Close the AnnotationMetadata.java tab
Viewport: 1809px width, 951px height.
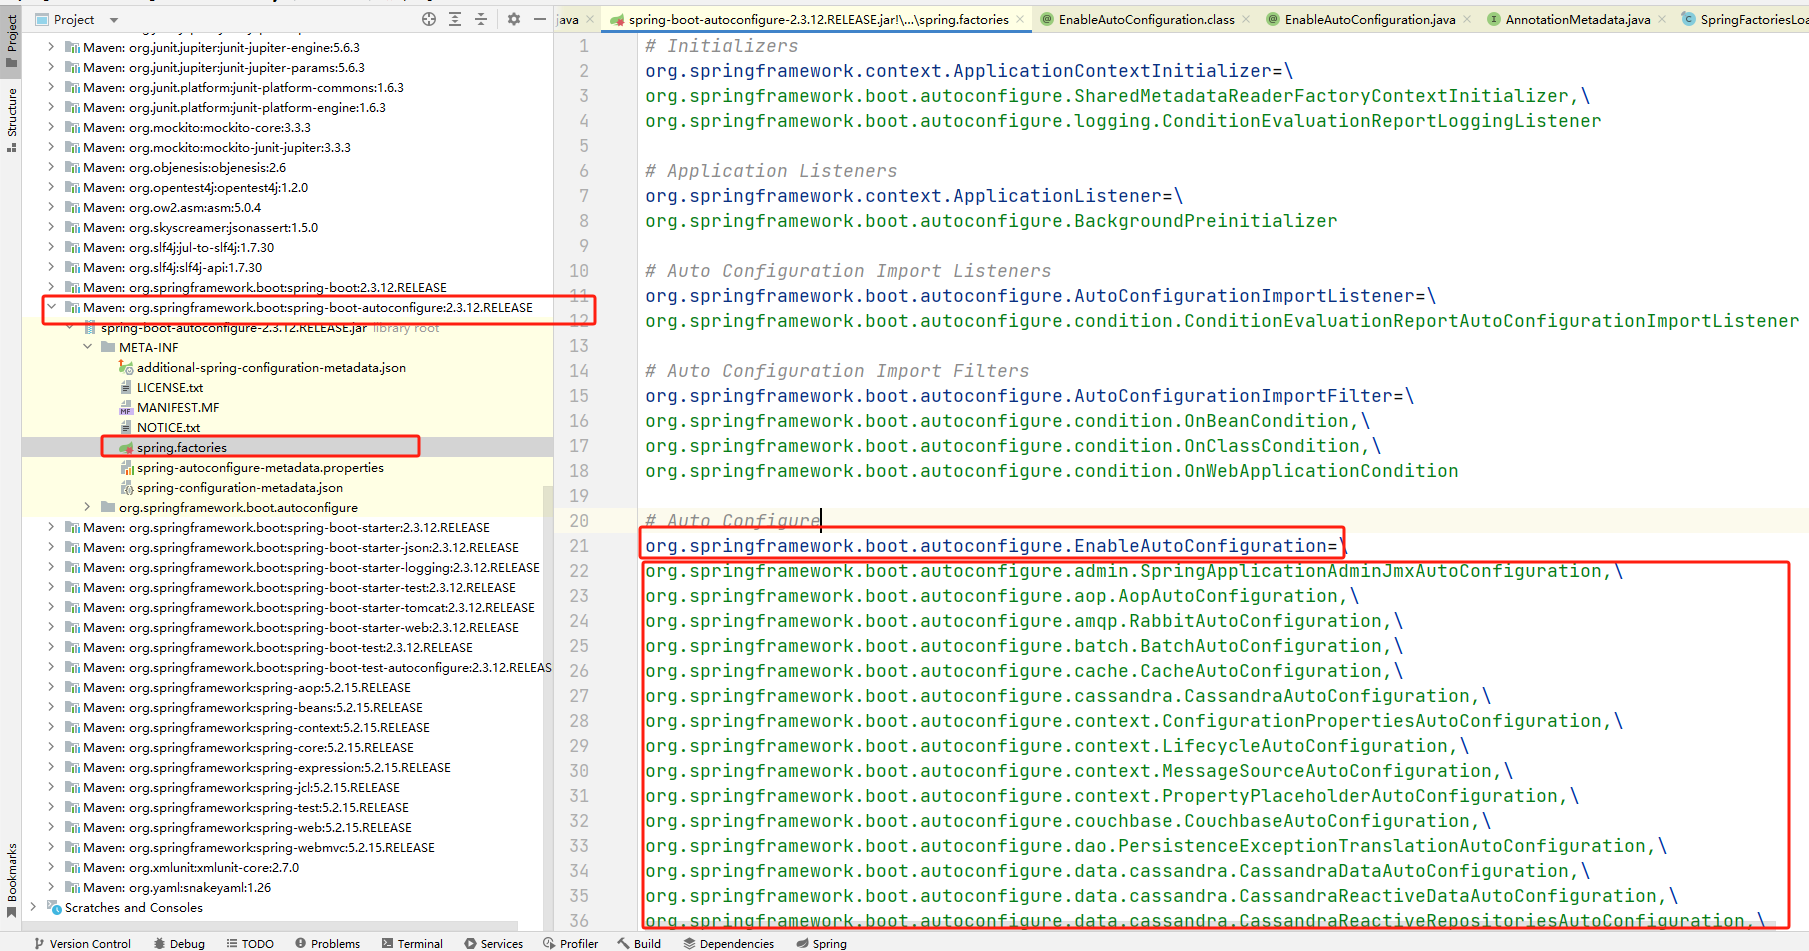tap(1662, 19)
